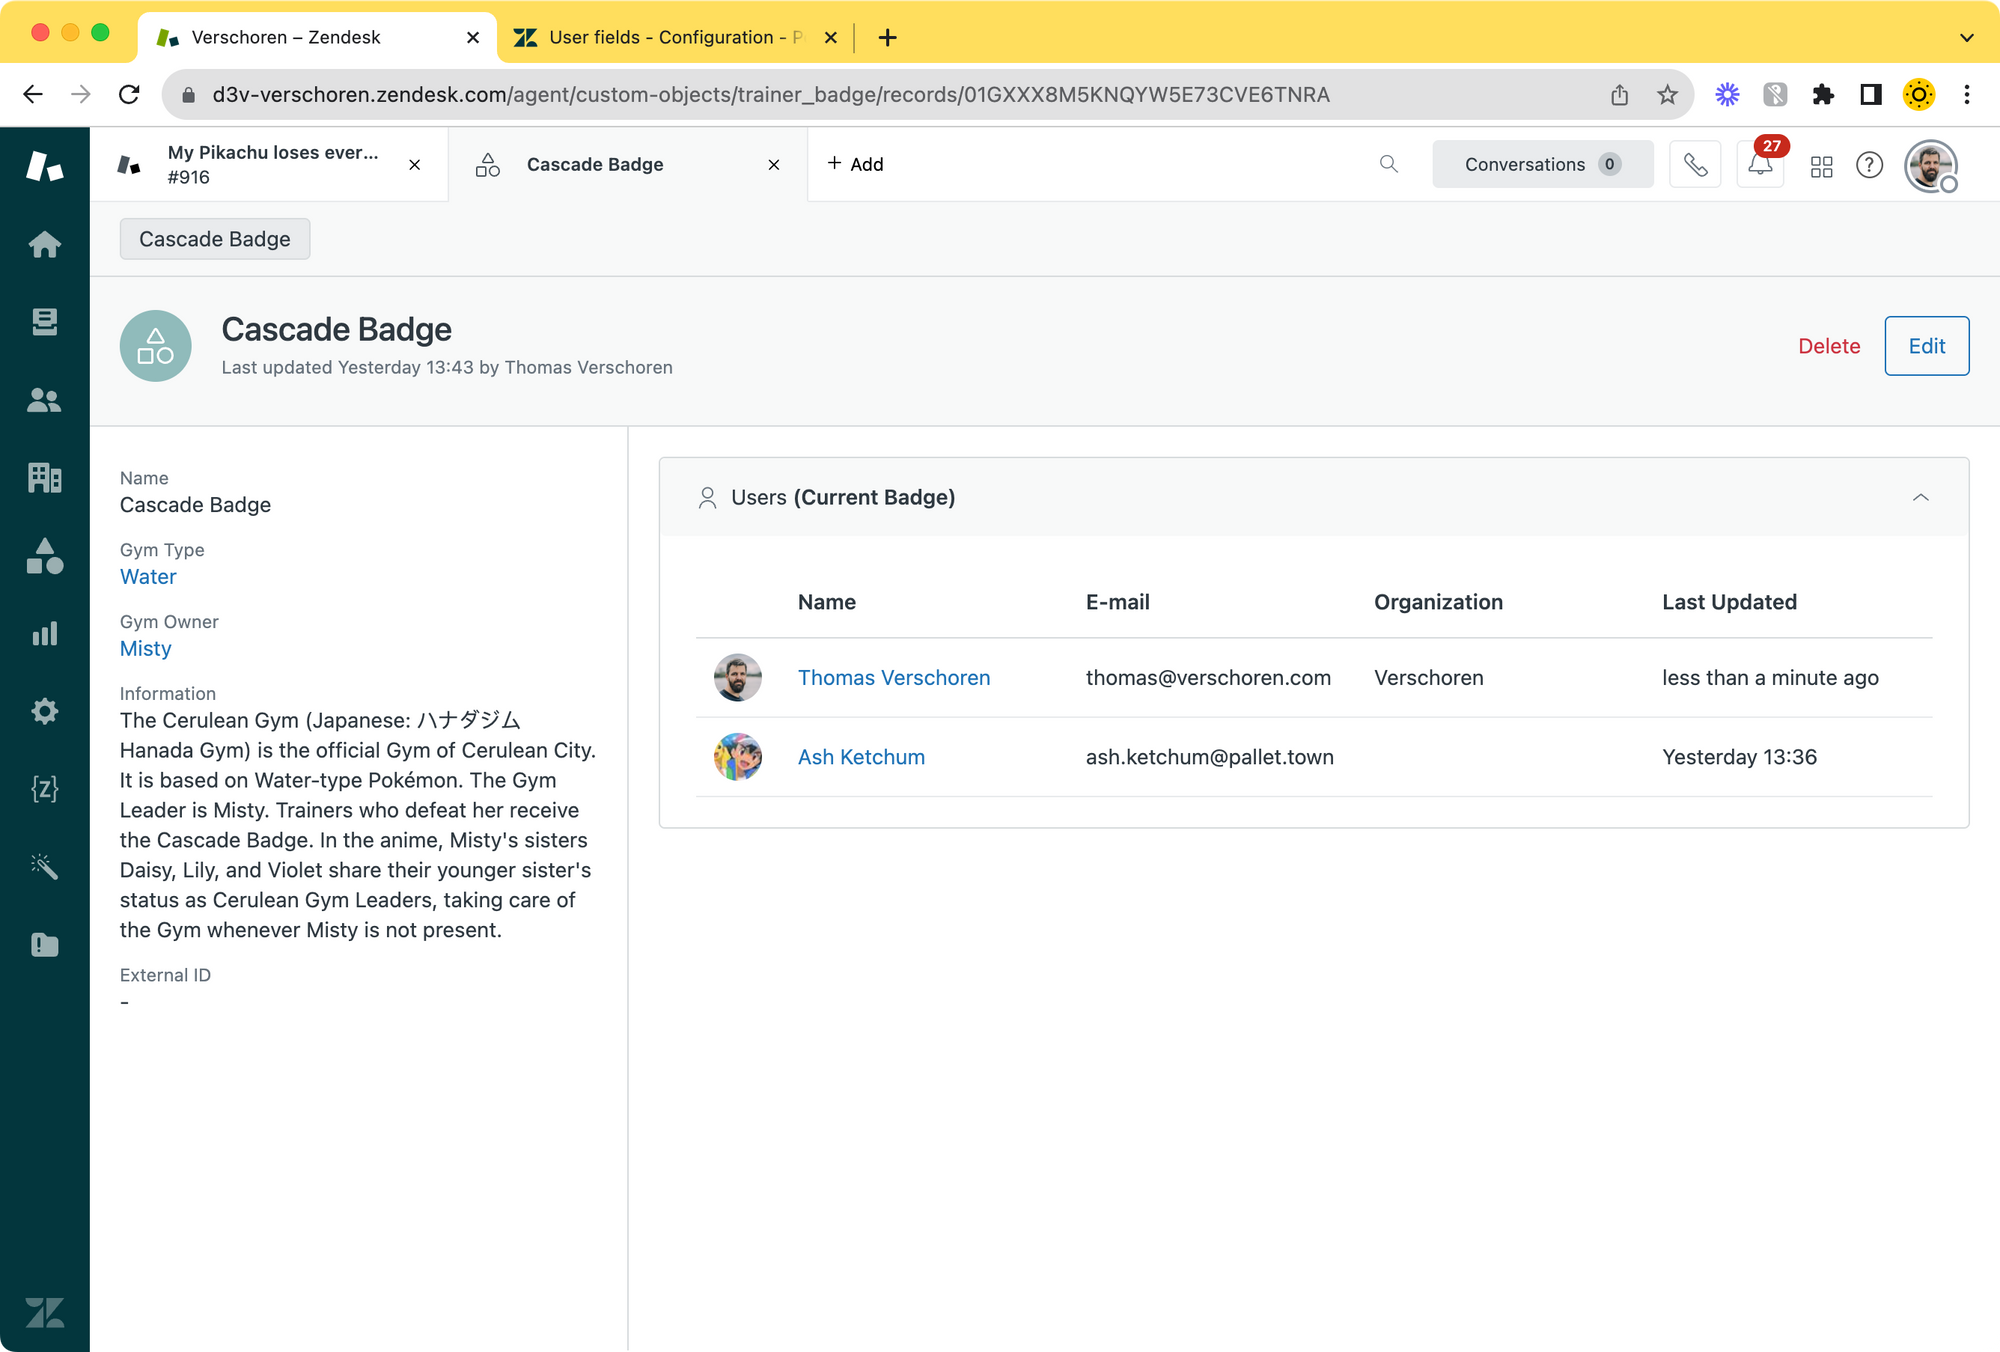Collapse the Users (Current Badge) panel

(x=1920, y=497)
